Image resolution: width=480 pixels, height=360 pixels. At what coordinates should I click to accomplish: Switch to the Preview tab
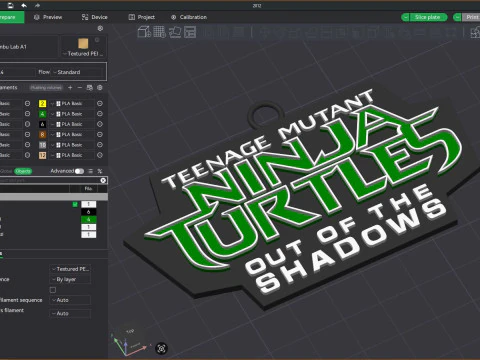48,17
